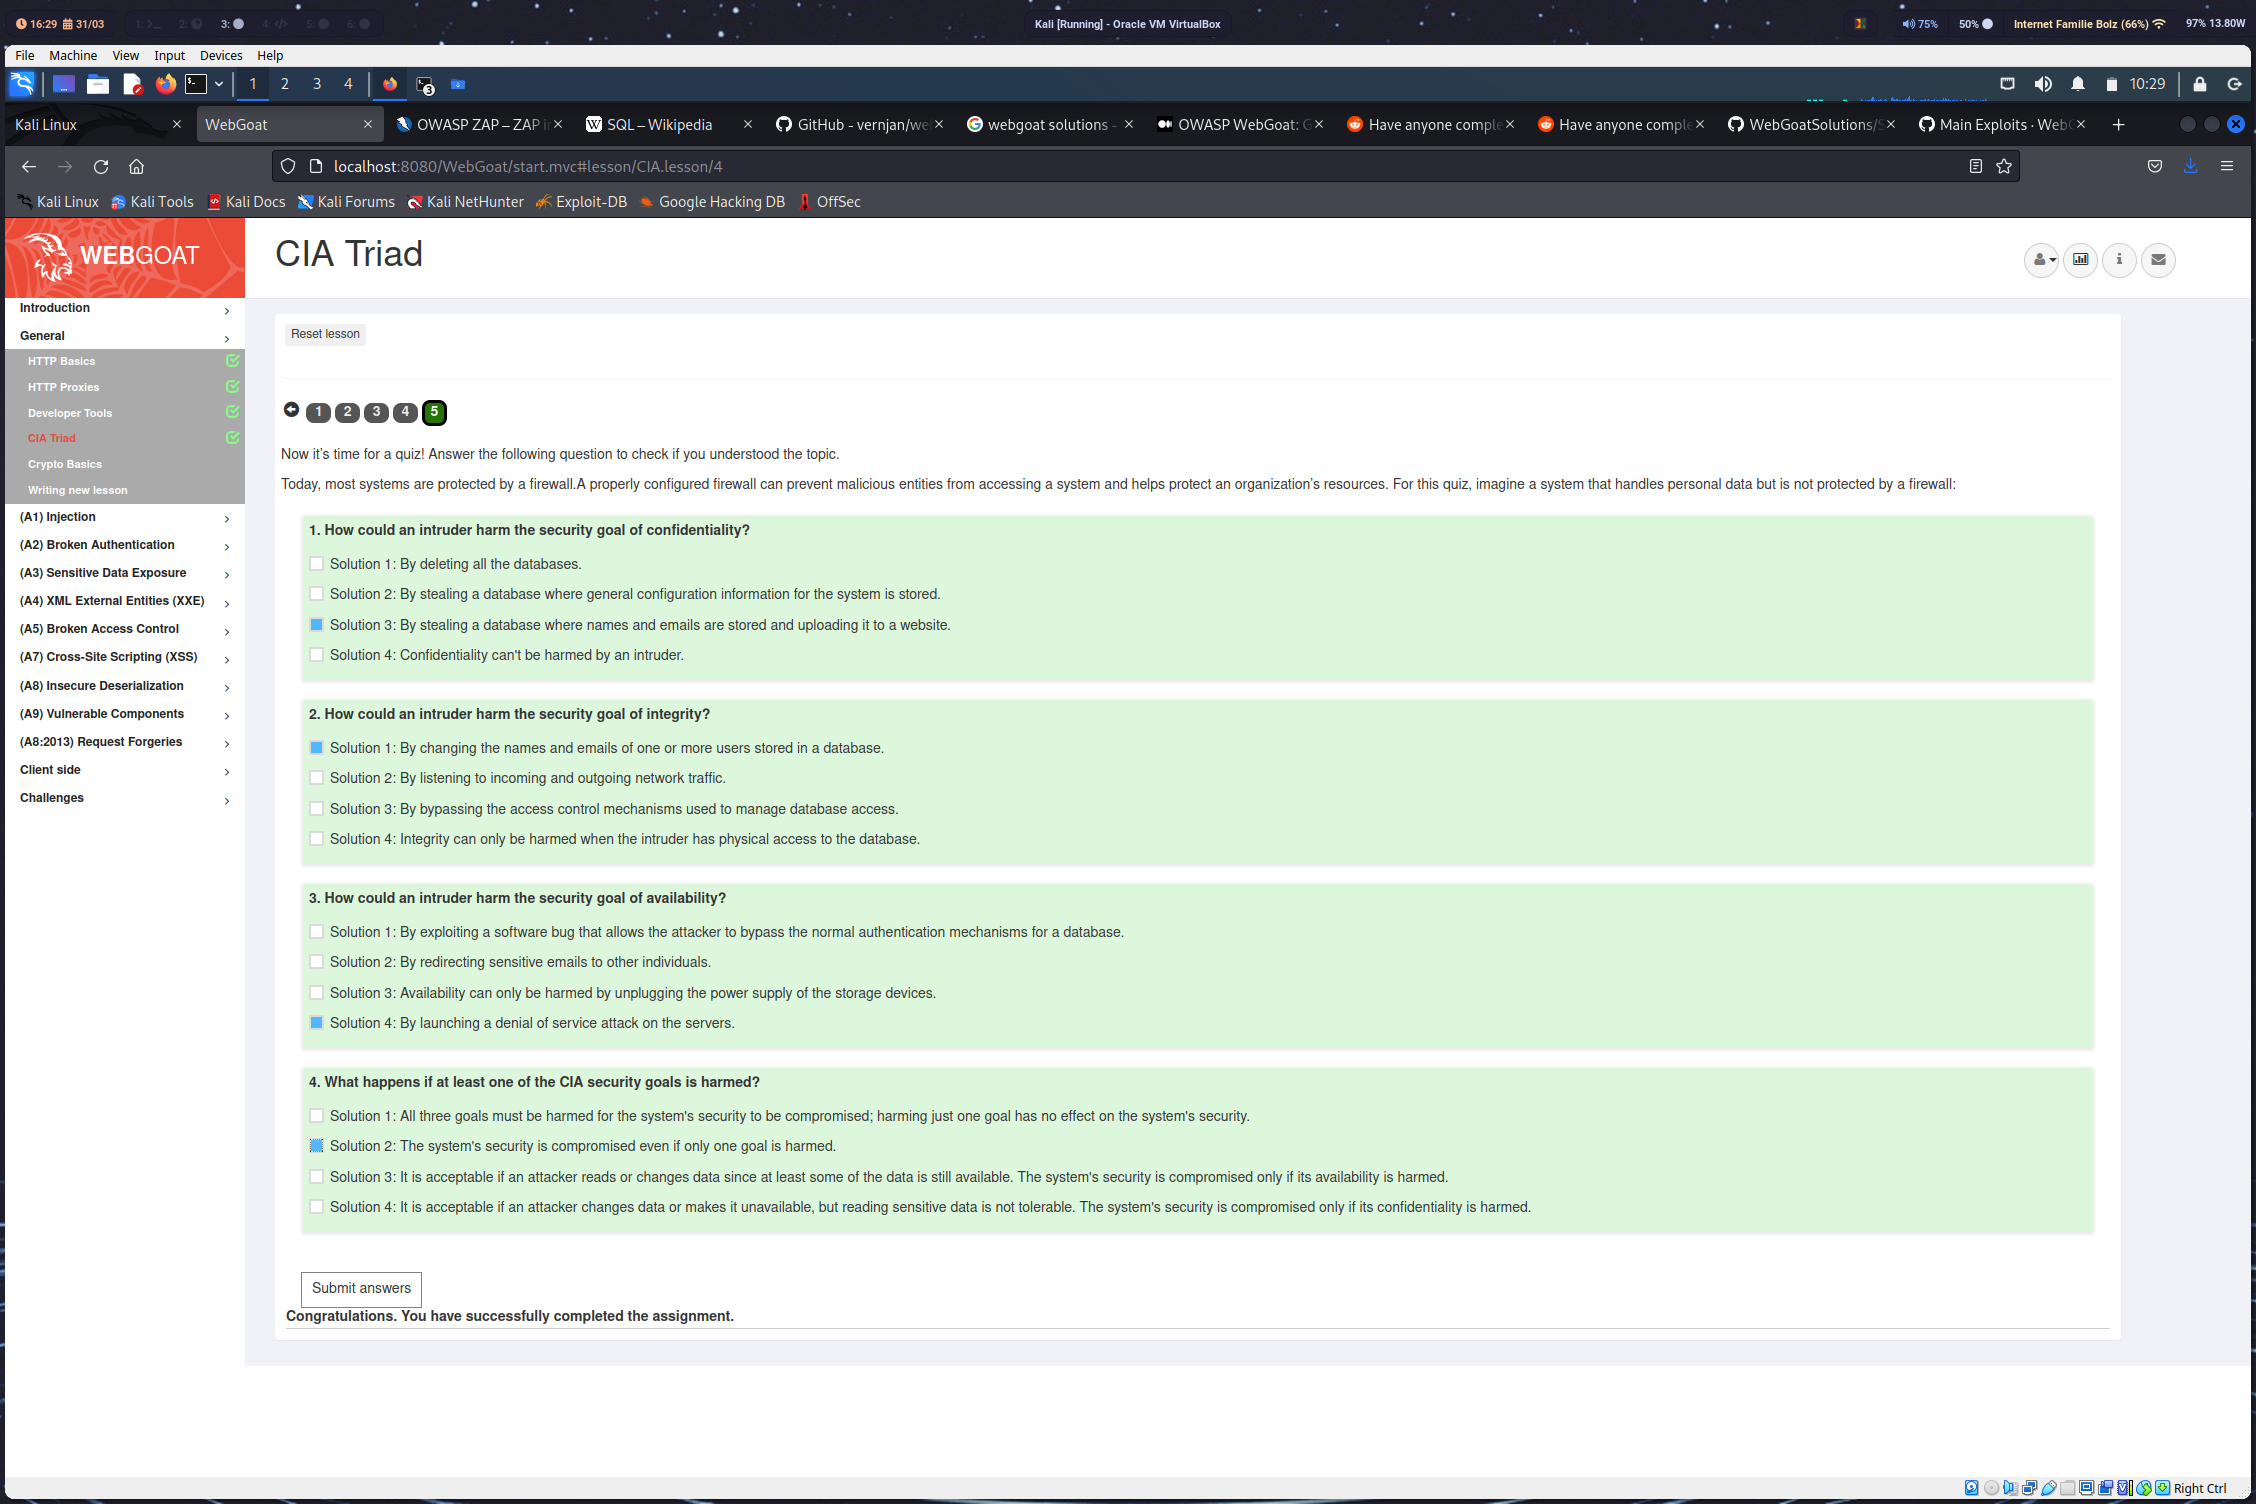
Task: Switch to the SQL – Wikipedia tab
Action: 660,125
